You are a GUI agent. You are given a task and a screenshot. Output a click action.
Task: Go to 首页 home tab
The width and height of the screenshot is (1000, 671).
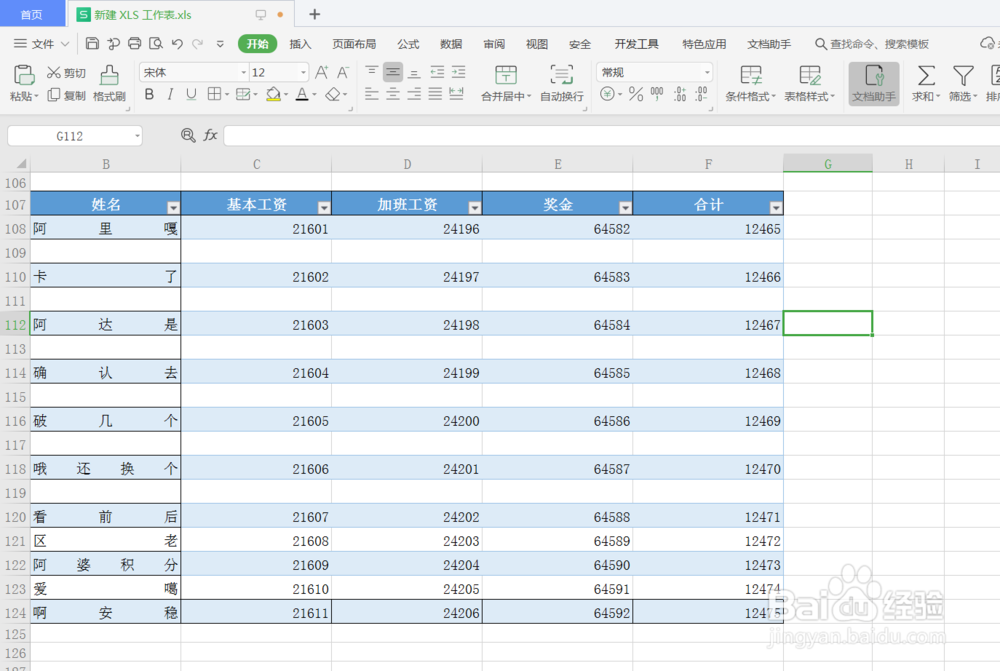32,14
